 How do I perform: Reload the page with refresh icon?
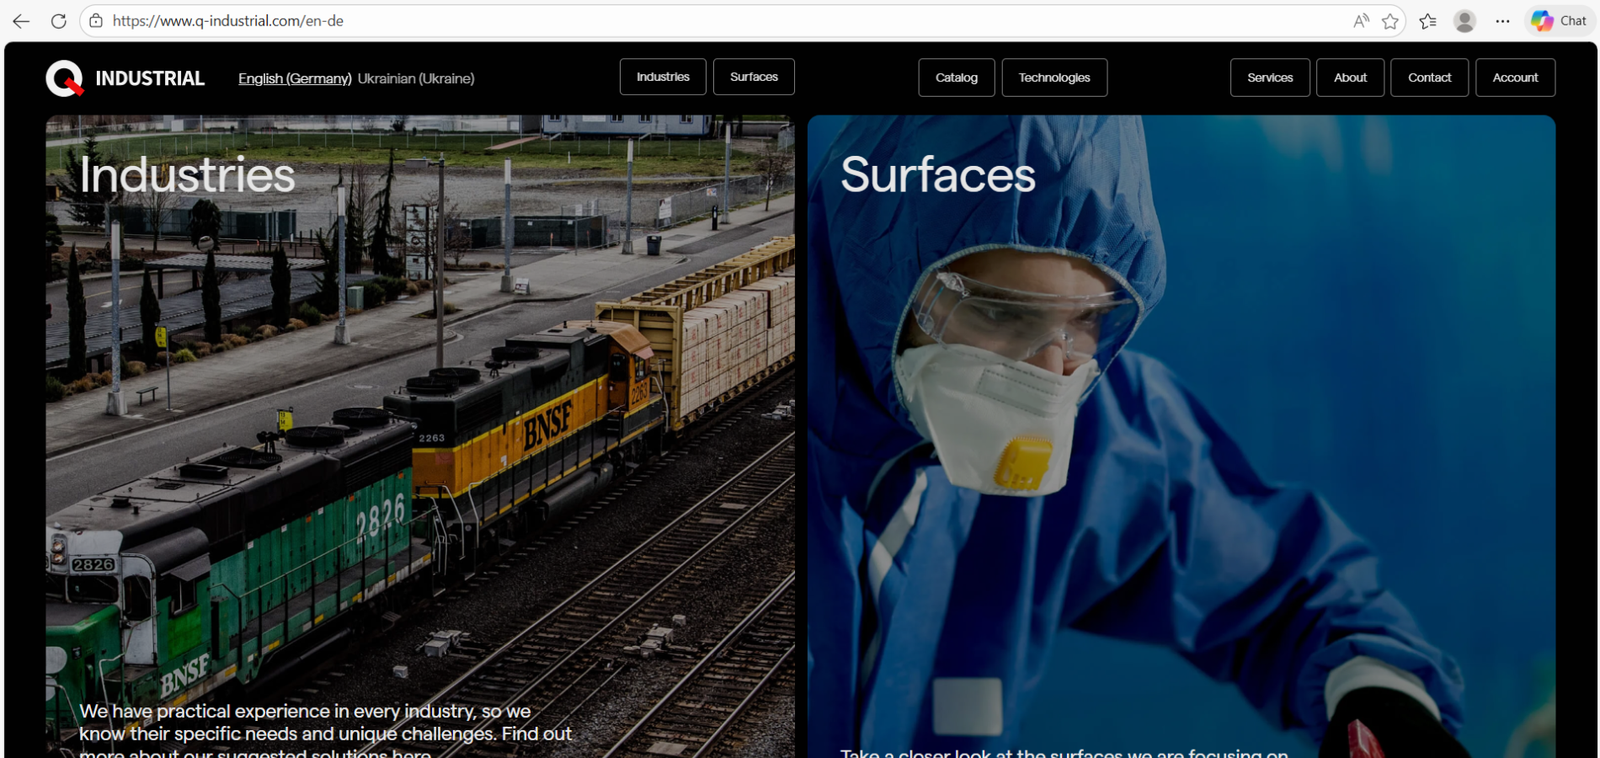coord(58,21)
